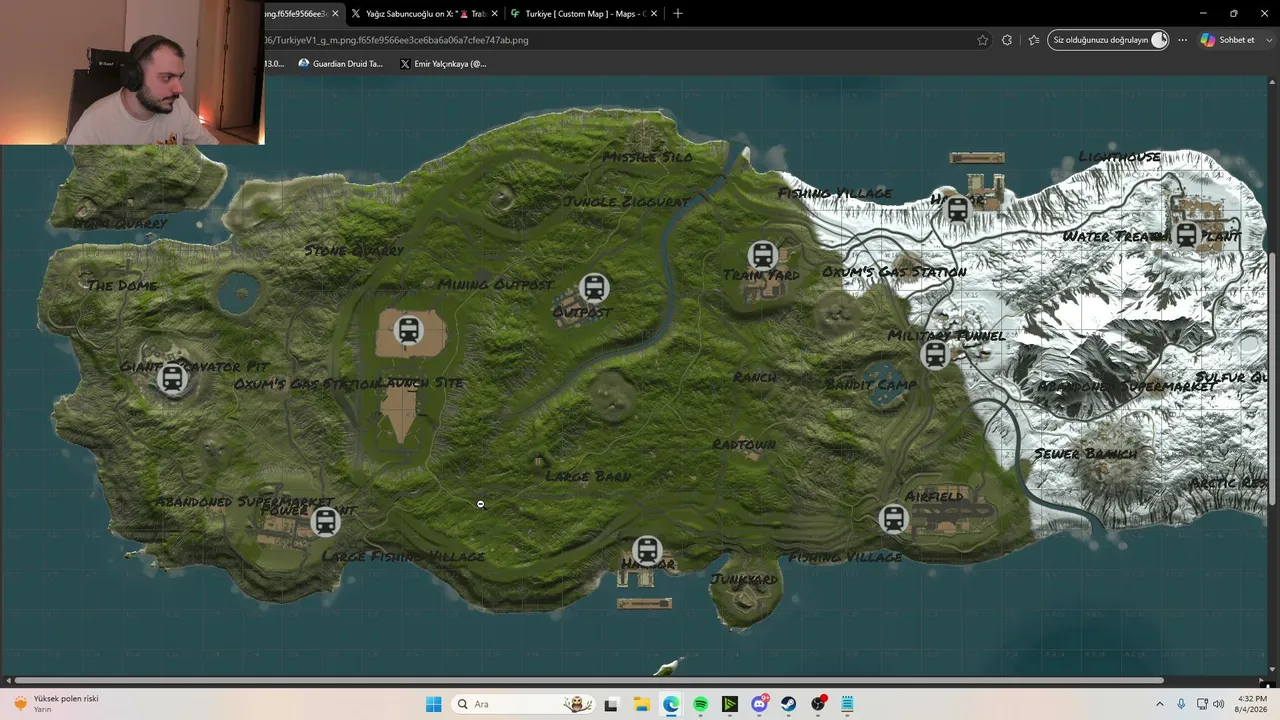This screenshot has width=1280, height=720.
Task: Open the Sohbet et Copilot button
Action: click(1228, 40)
